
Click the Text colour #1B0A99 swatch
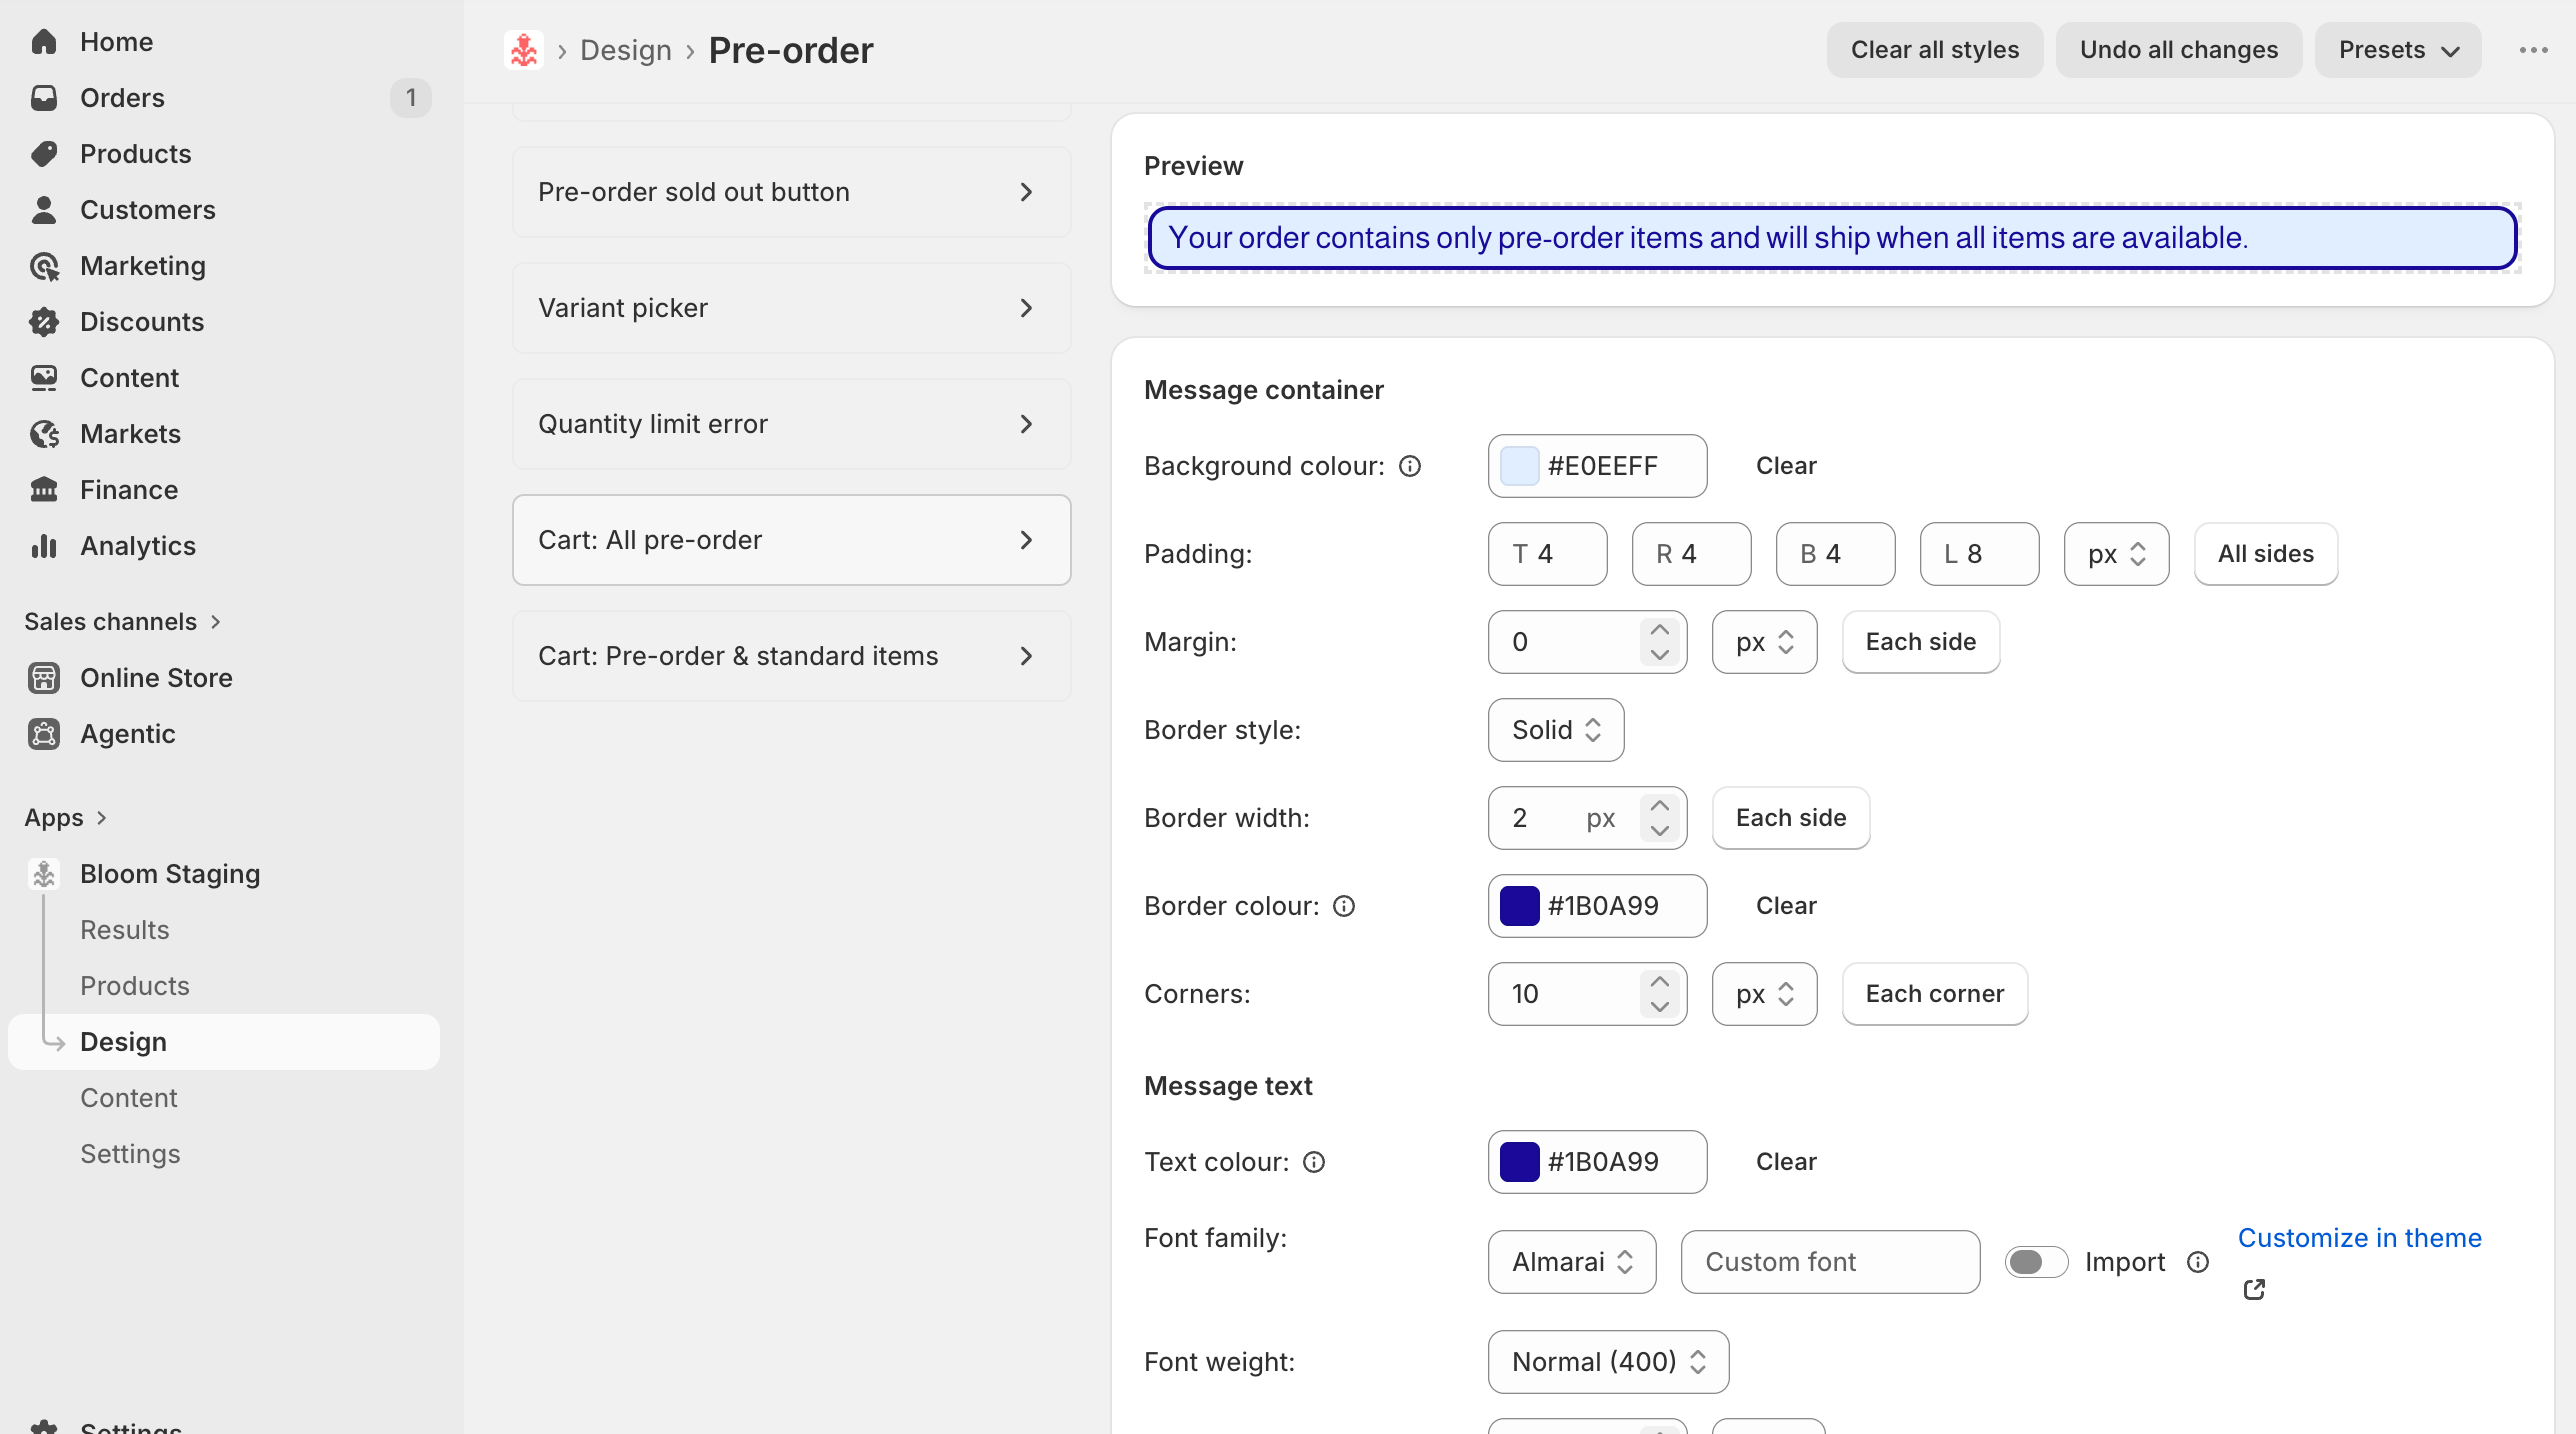pos(1520,1162)
